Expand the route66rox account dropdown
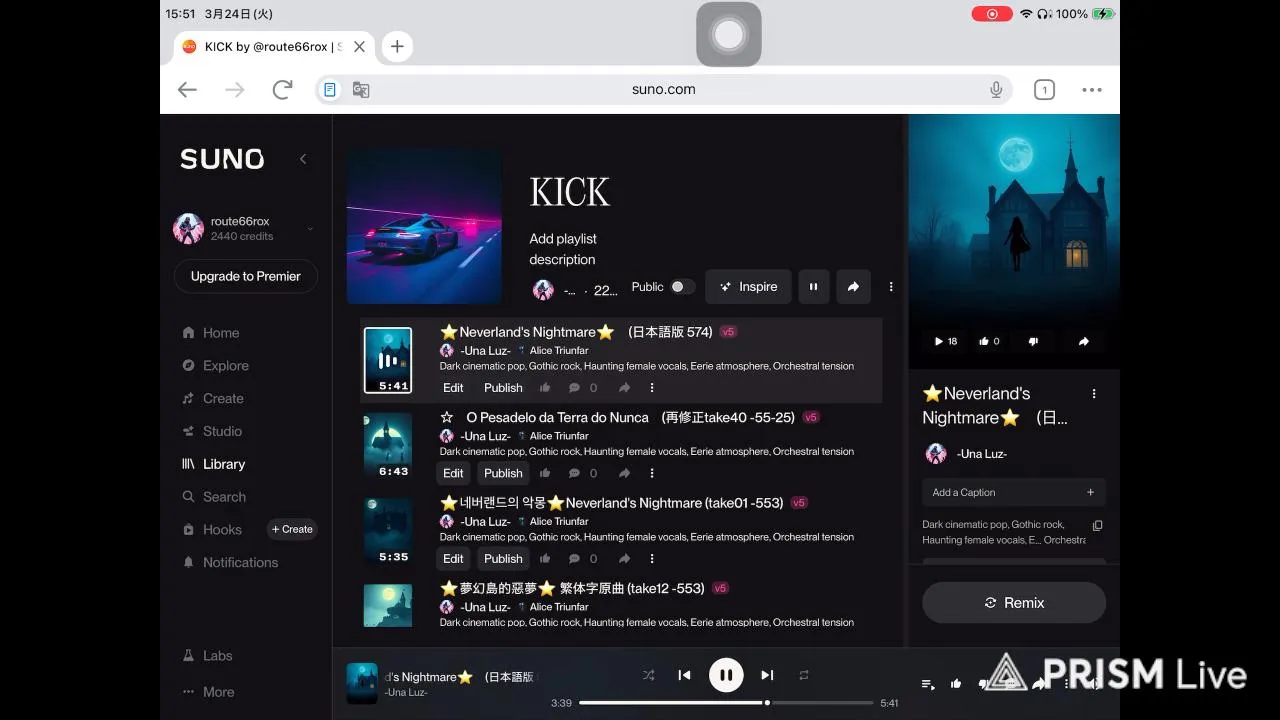 click(309, 229)
